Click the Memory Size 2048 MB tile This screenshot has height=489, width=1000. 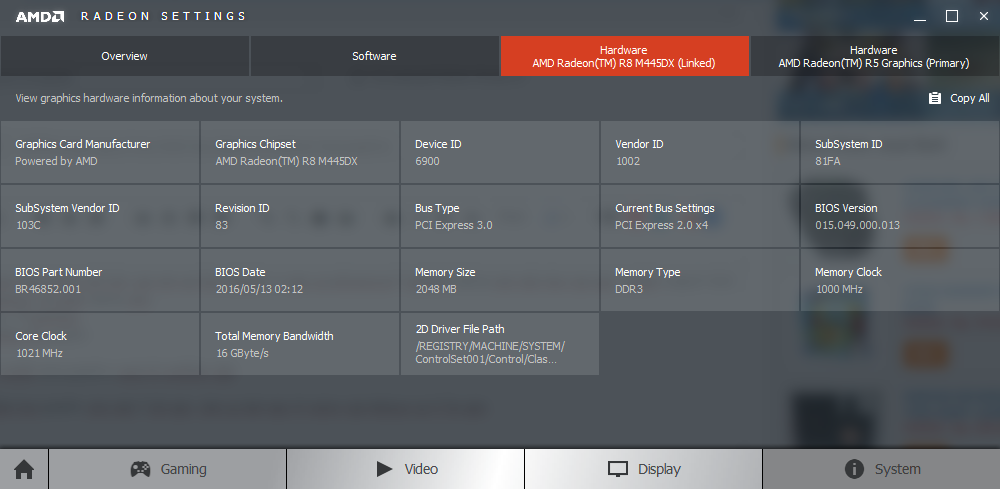pos(500,280)
